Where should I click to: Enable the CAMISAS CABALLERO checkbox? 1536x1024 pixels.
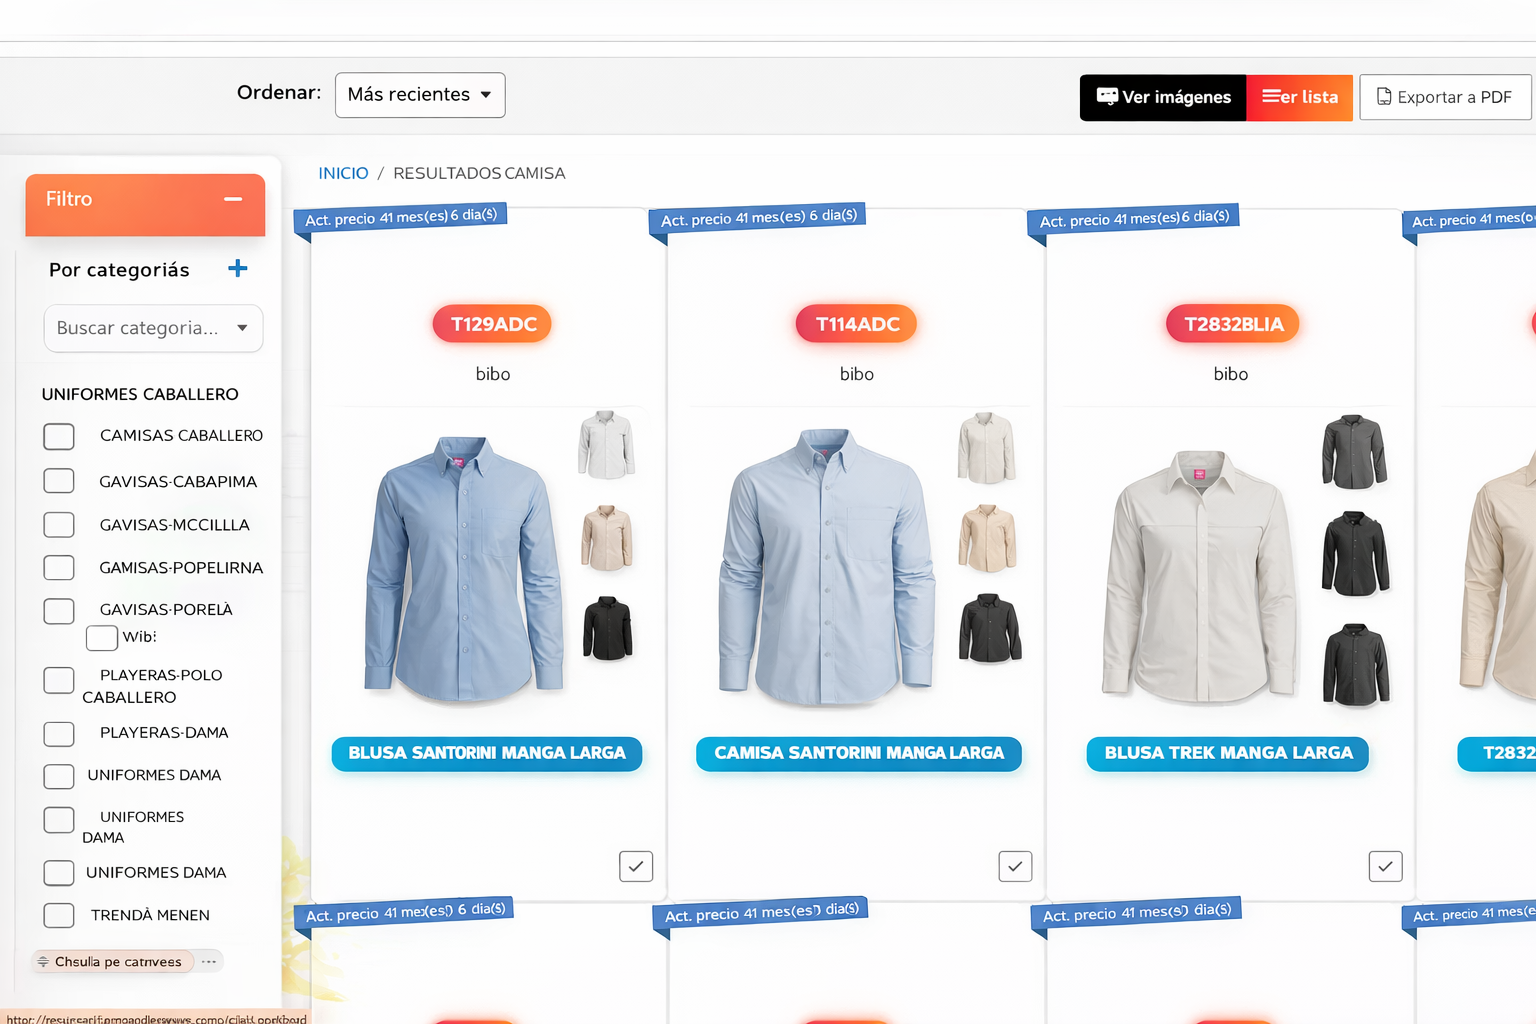(59, 437)
